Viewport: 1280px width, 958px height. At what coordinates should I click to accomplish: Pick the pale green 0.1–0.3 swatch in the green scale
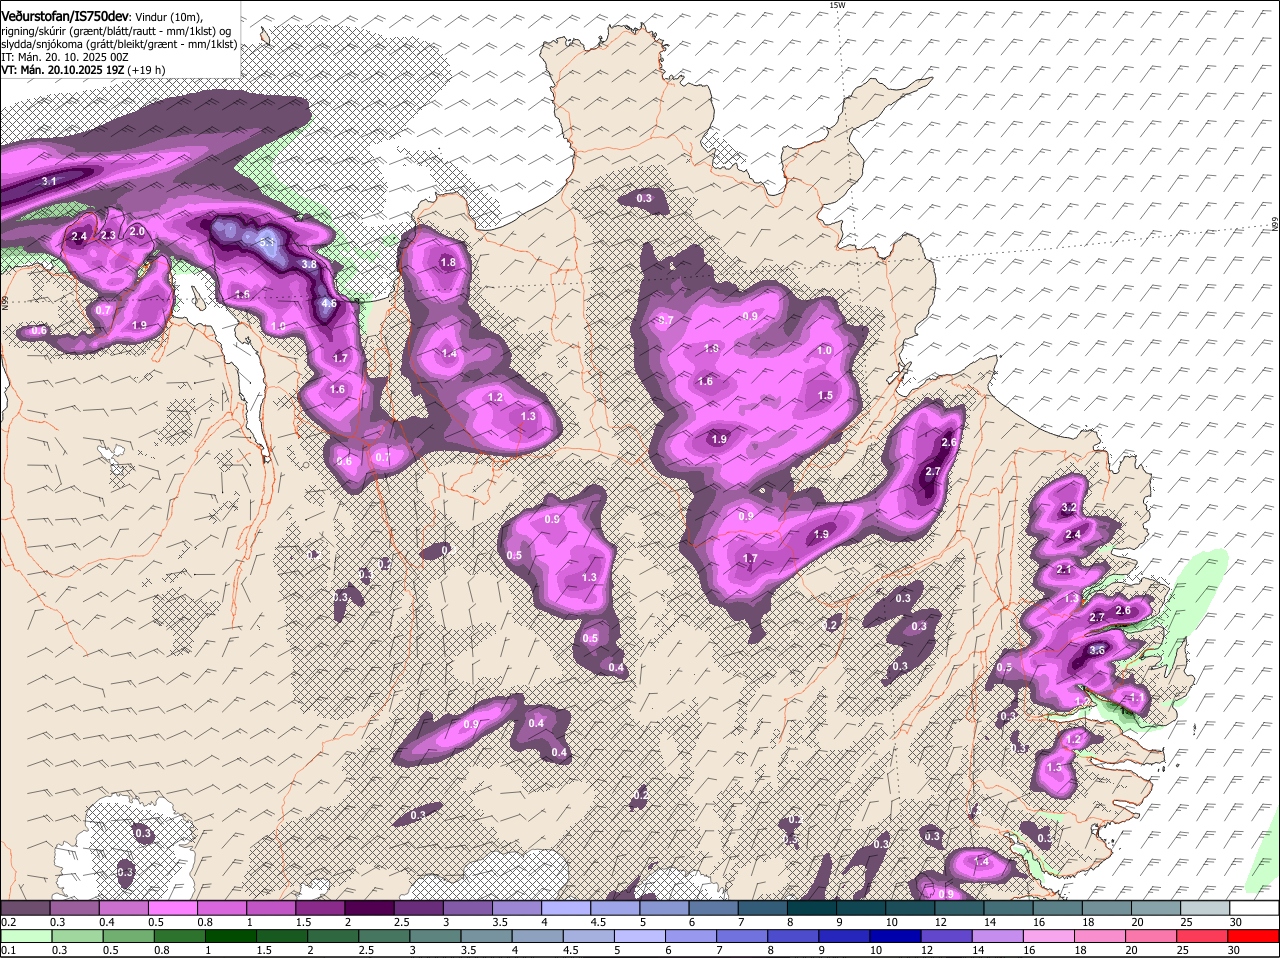[27, 936]
